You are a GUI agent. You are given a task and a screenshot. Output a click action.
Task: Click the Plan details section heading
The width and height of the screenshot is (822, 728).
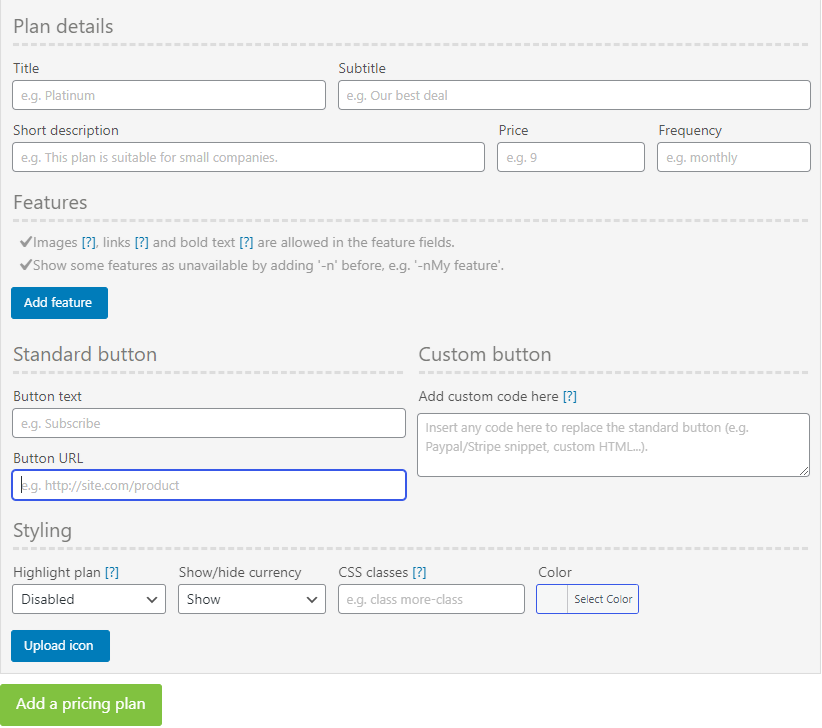point(63,27)
